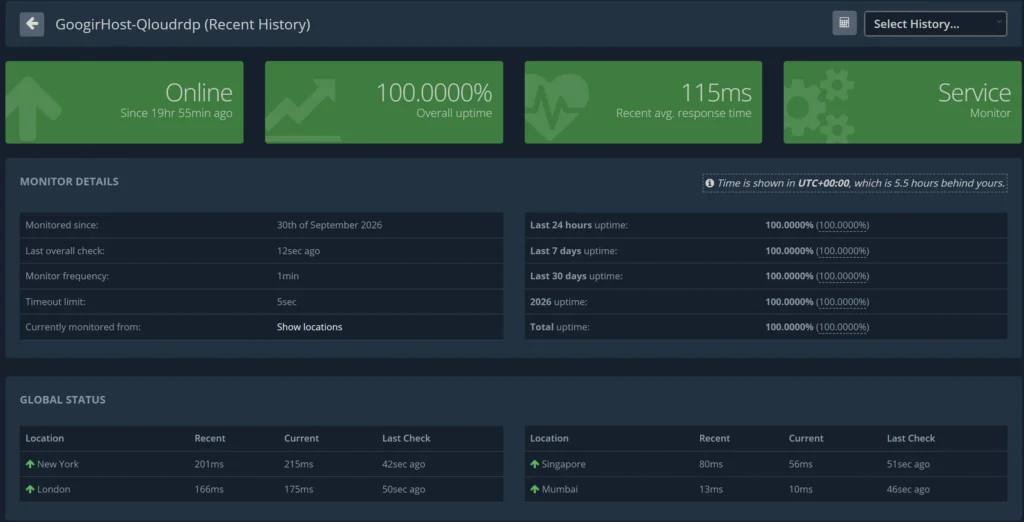
Task: Click London's '50sec ago' last check
Action: pyautogui.click(x=404, y=489)
